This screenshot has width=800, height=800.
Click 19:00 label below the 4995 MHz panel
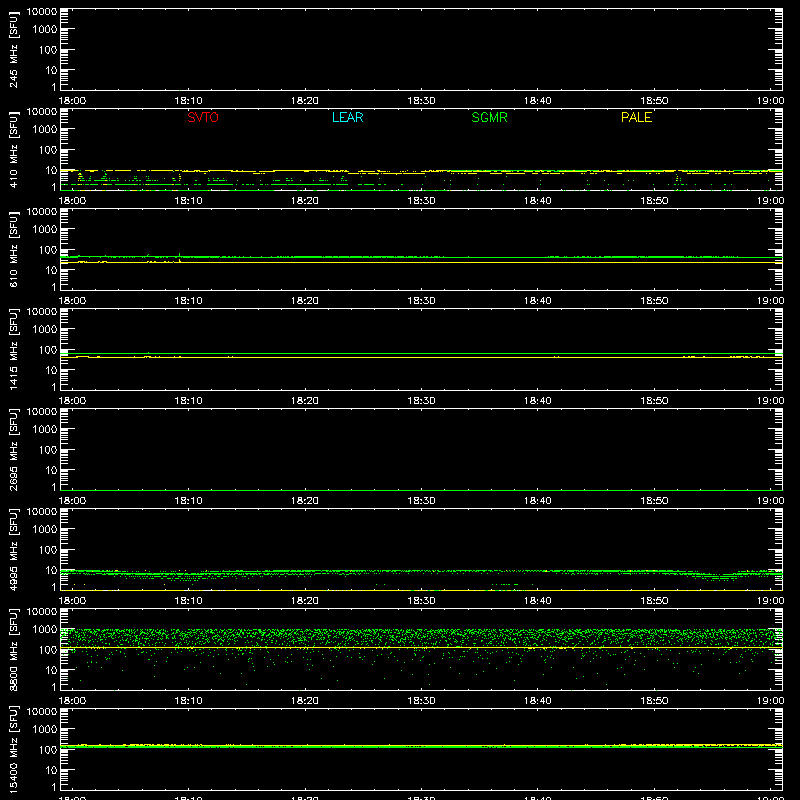[770, 601]
